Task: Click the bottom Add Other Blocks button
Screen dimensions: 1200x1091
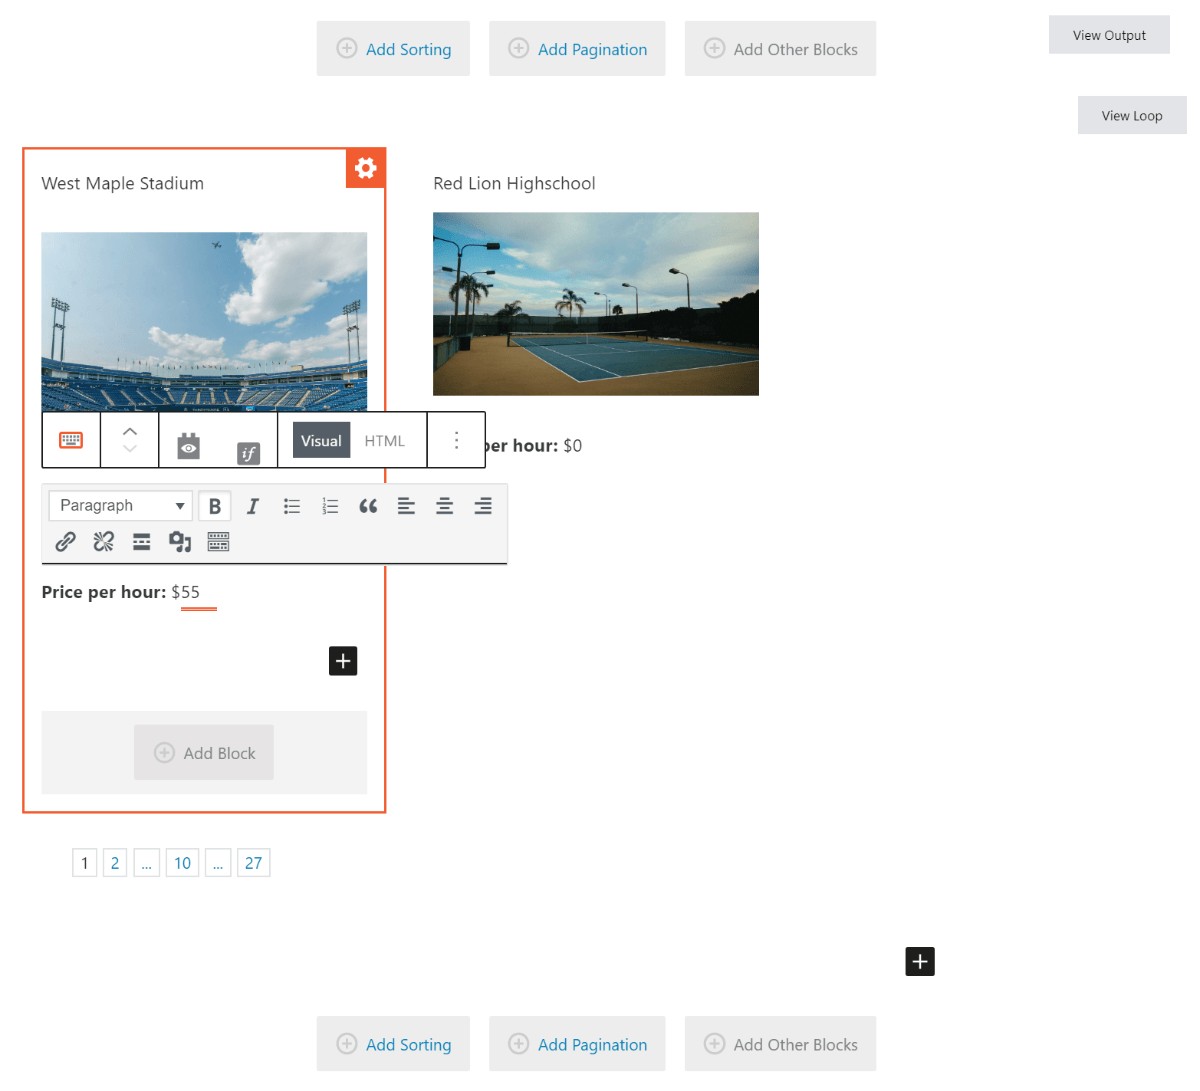Action: point(781,1045)
